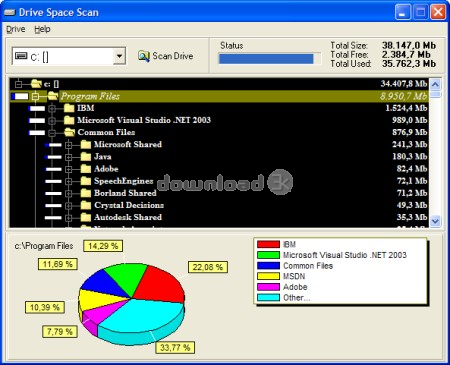Select the open Program Files folder icon
Viewport: 450px width, 365px height.
click(x=53, y=96)
